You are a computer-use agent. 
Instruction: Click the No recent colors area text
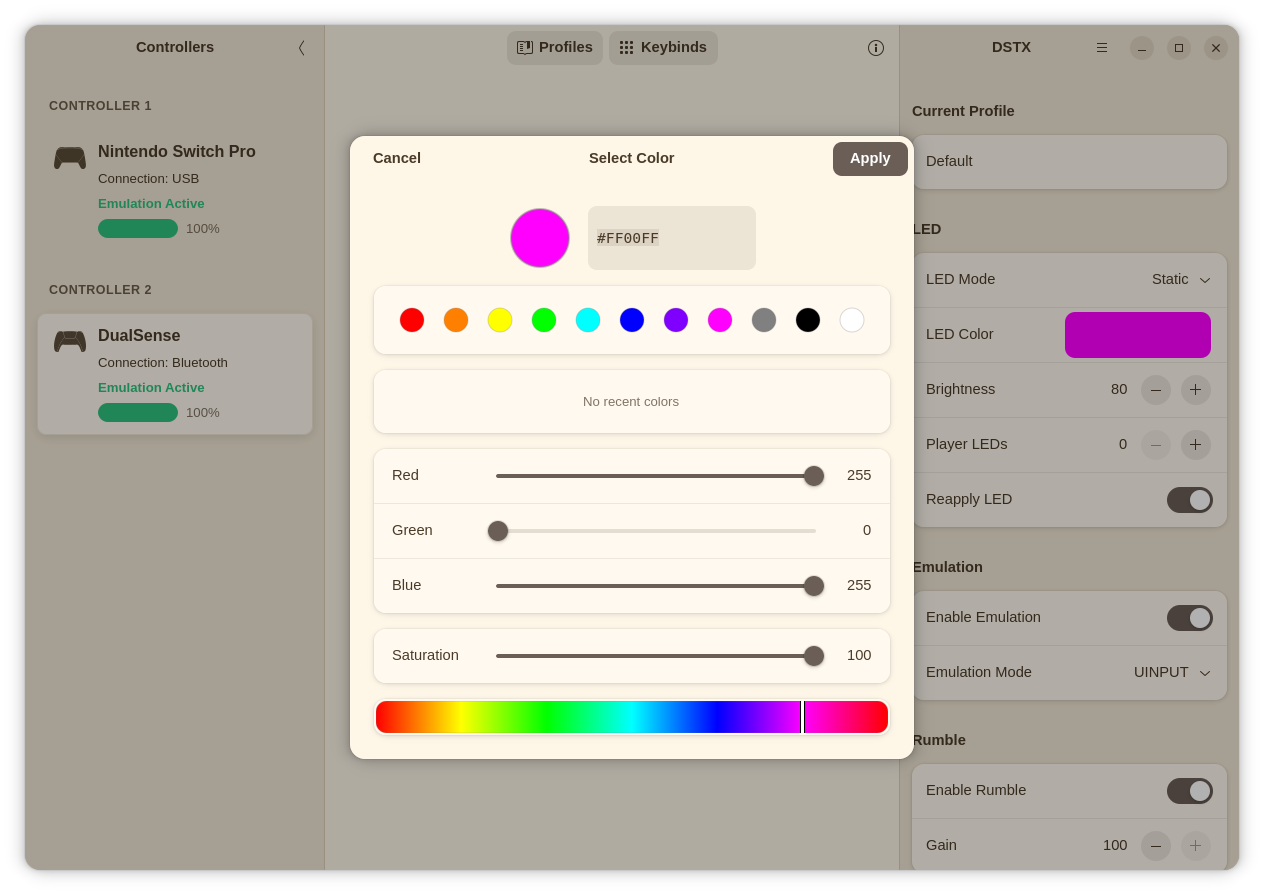click(x=631, y=401)
